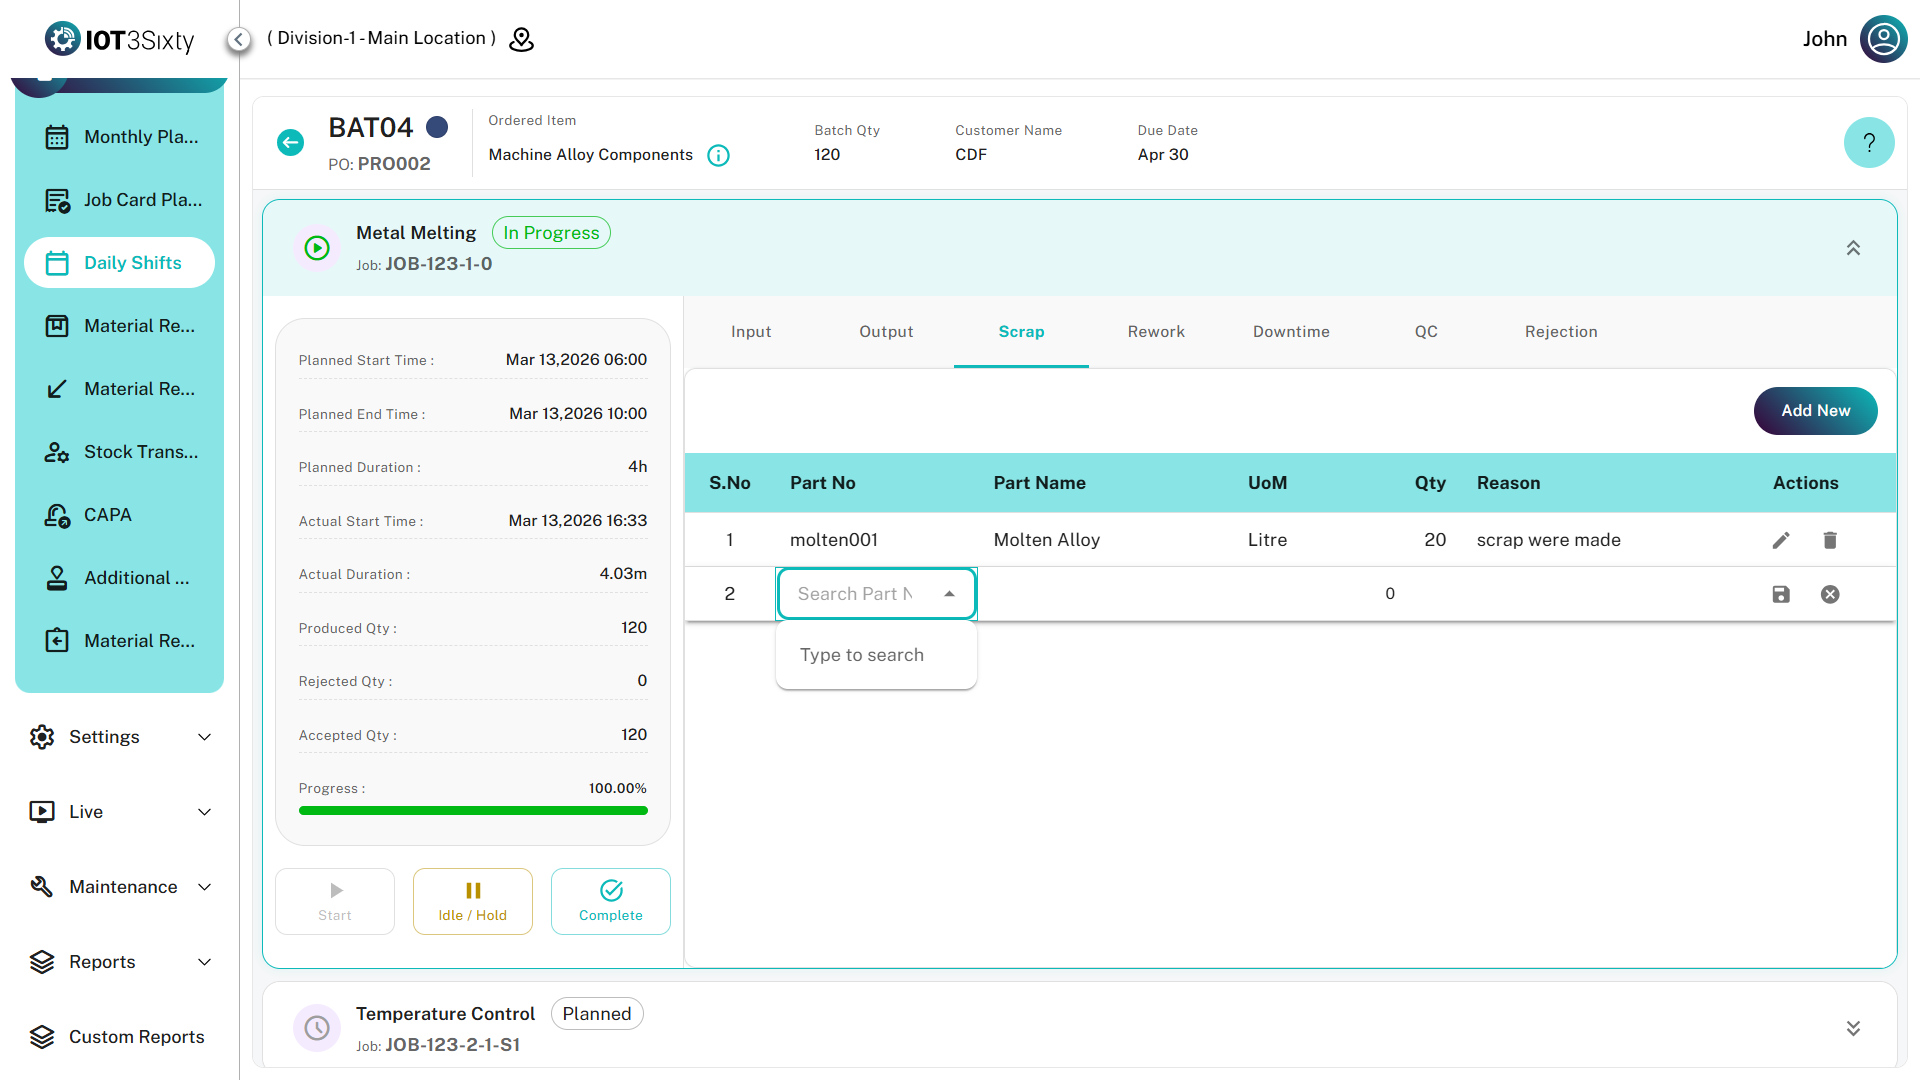
Task: Switch to the Output tab
Action: click(x=886, y=332)
